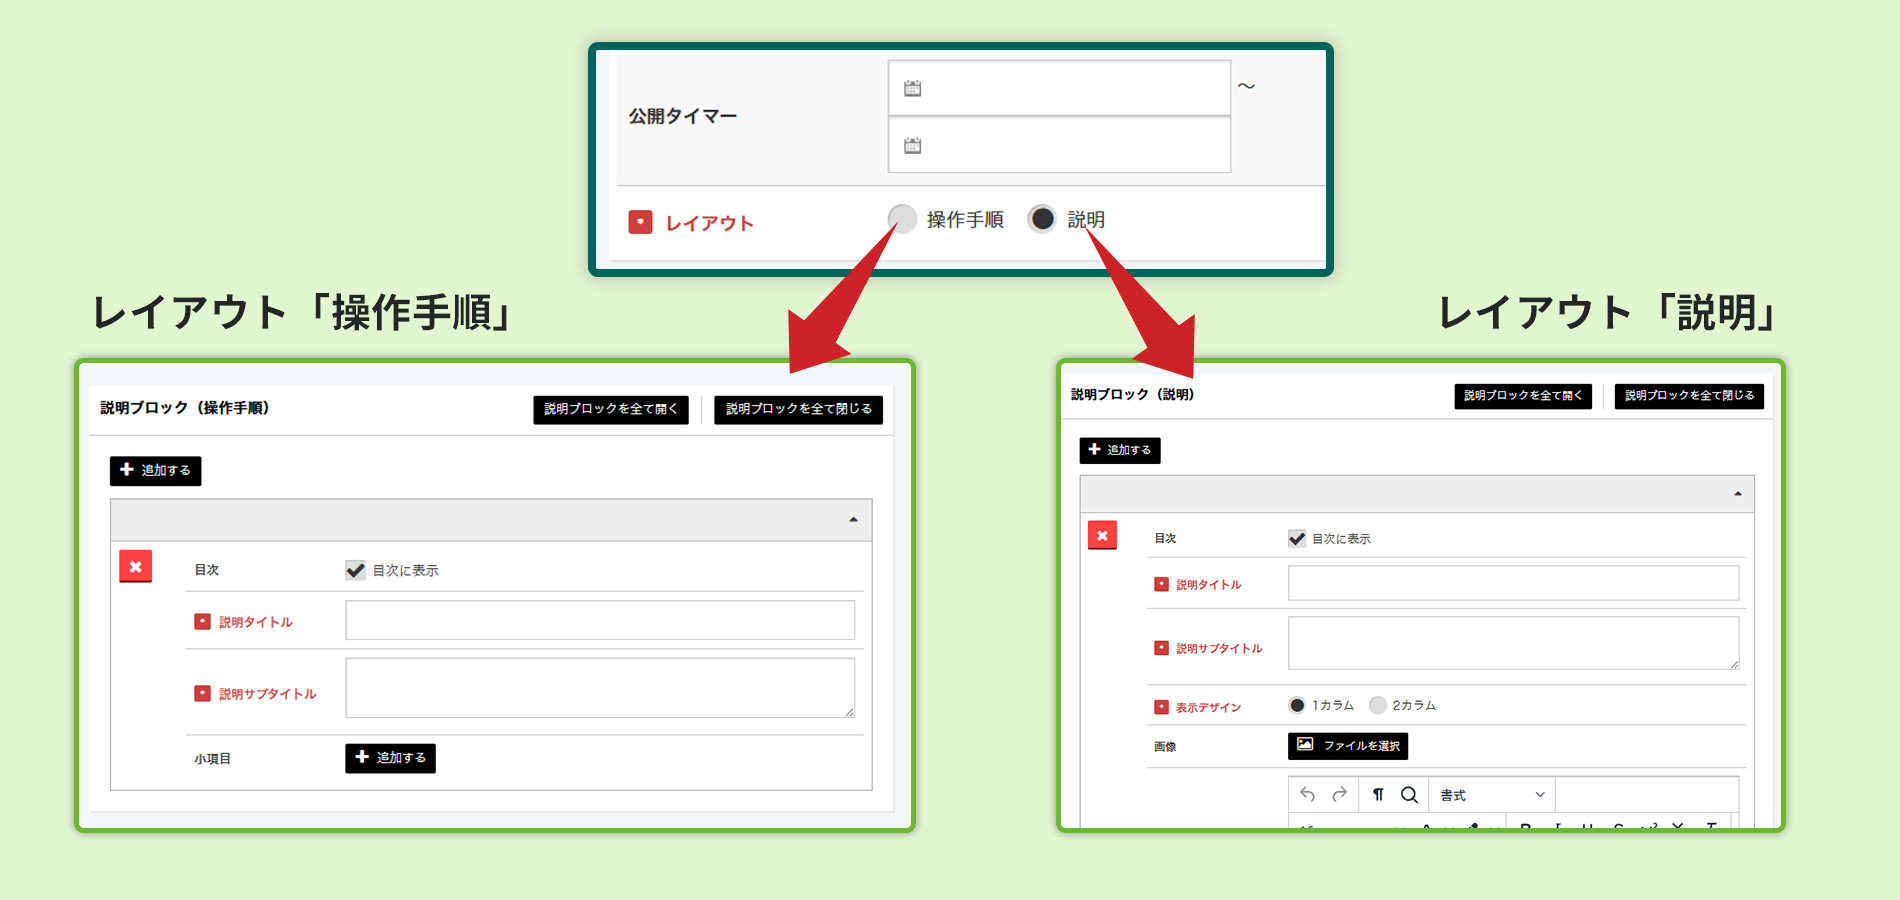Click the calendar icon in the first 公開タイマー field
This screenshot has height=900, width=1900.
coord(912,89)
